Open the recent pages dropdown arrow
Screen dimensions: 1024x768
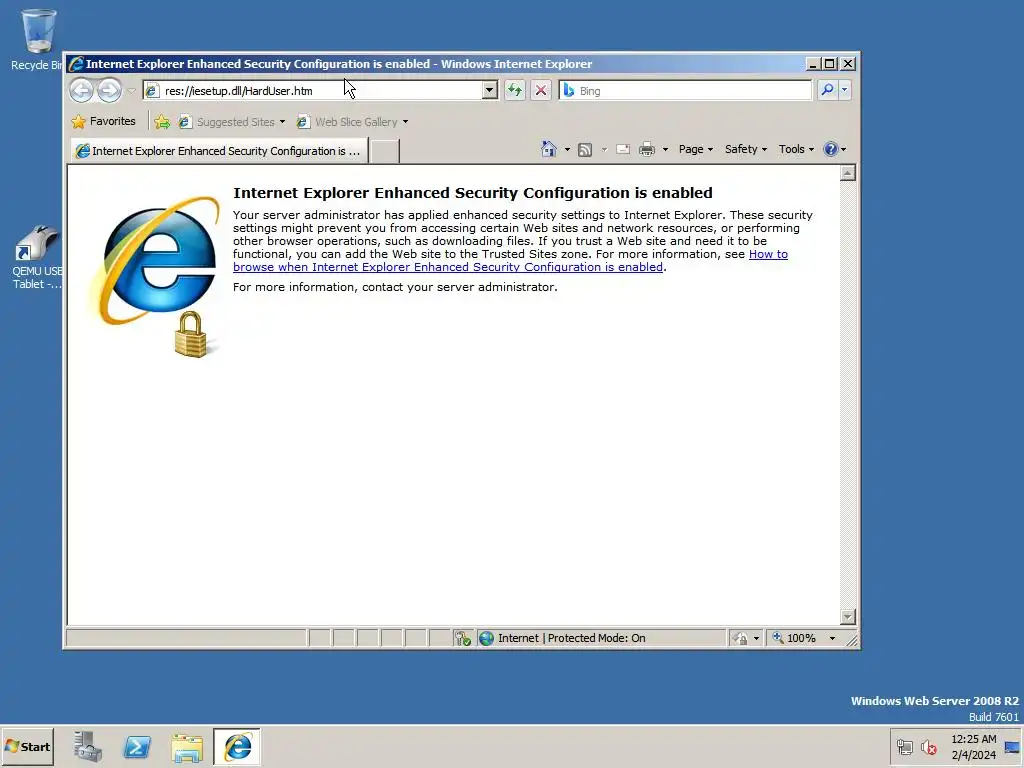[131, 90]
